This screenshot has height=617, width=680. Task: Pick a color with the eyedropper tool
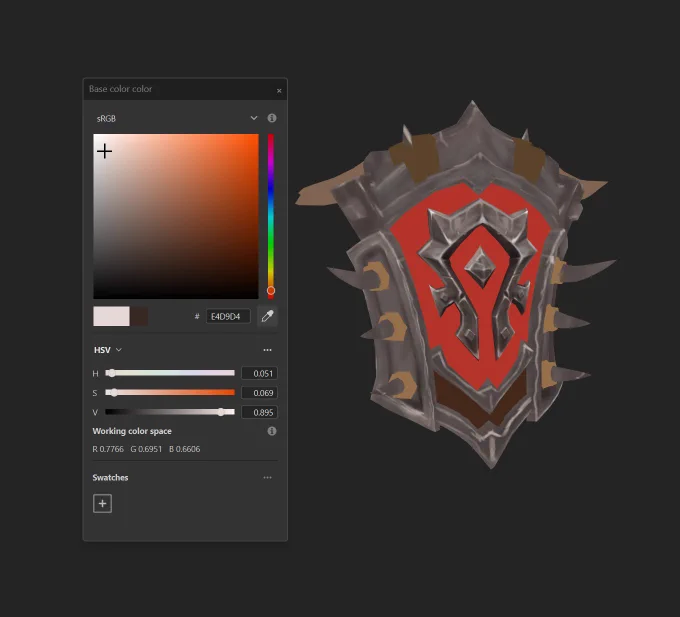pos(267,316)
